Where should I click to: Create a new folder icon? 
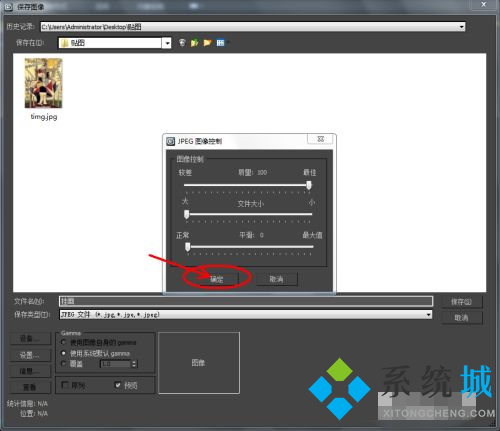pos(207,42)
